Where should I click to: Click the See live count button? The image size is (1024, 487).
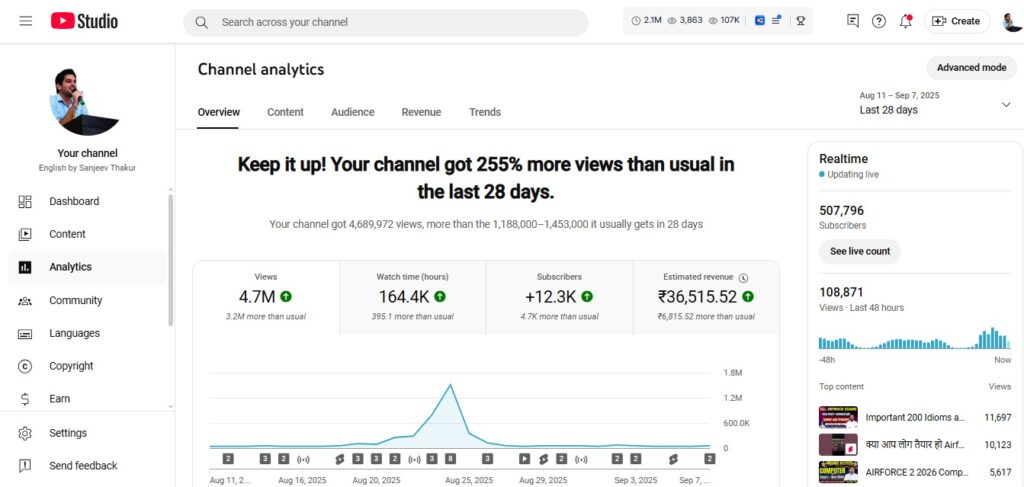[x=859, y=251]
